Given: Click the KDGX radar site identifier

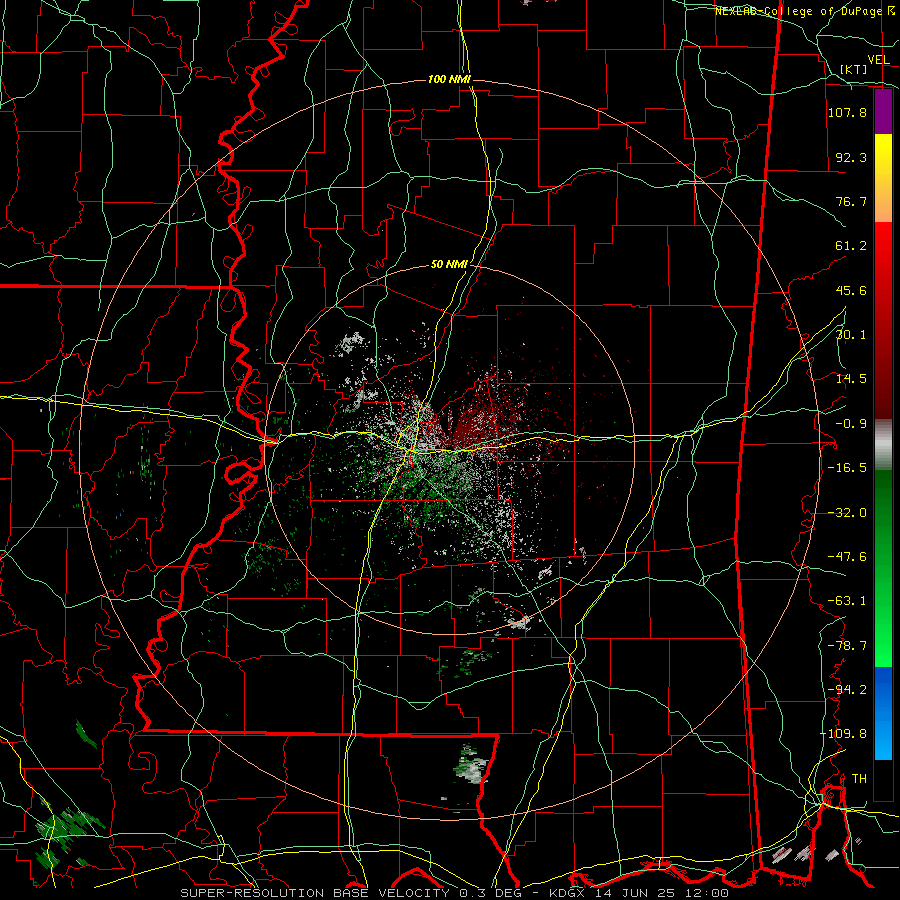Looking at the screenshot, I should [569, 893].
